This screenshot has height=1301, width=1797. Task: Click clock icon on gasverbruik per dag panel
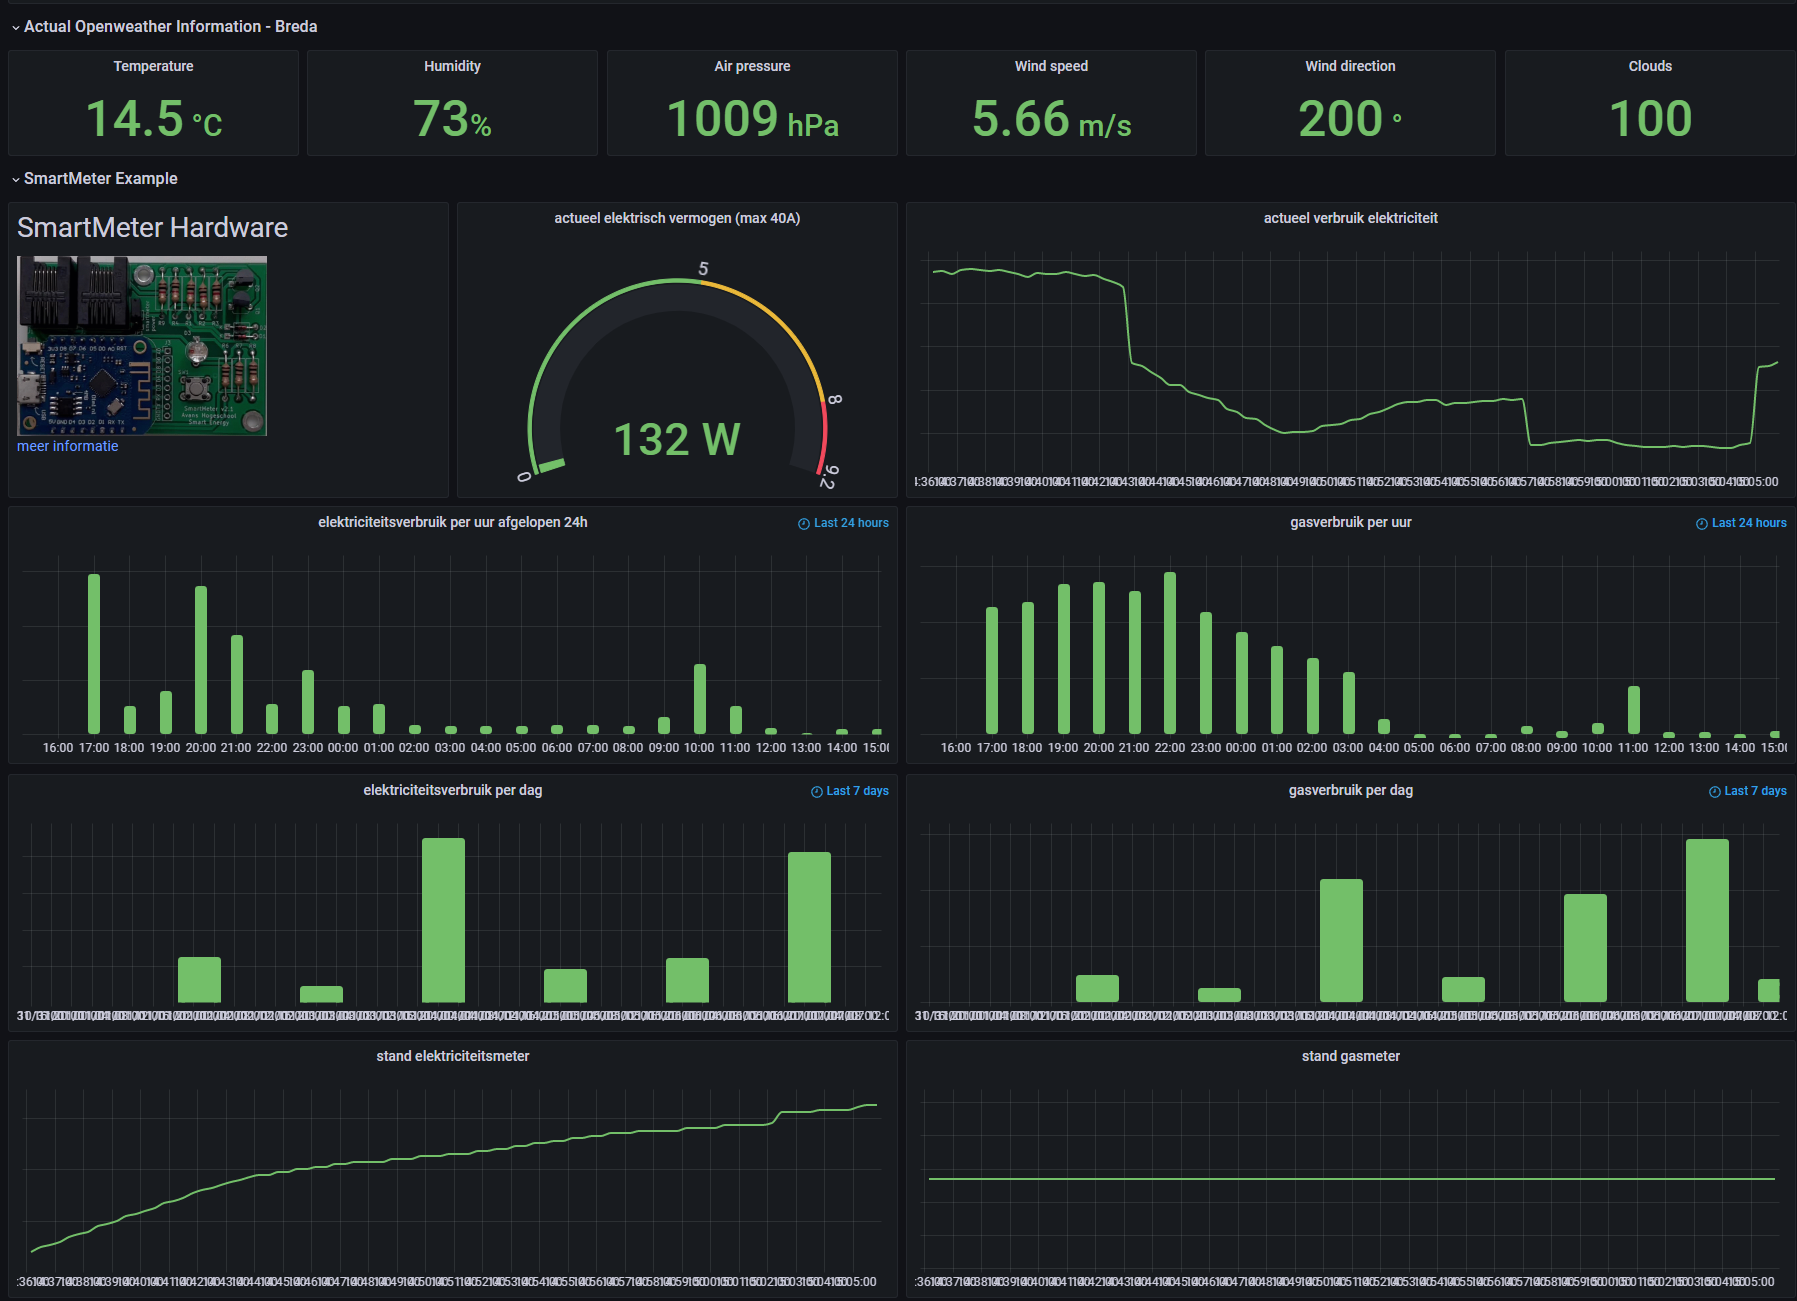tap(1714, 791)
